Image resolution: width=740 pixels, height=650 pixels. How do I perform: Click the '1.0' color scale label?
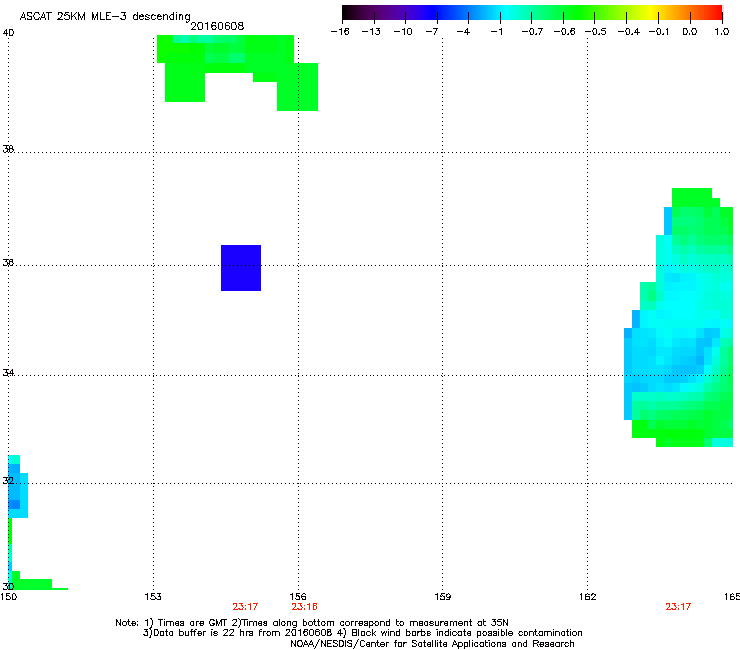[722, 32]
